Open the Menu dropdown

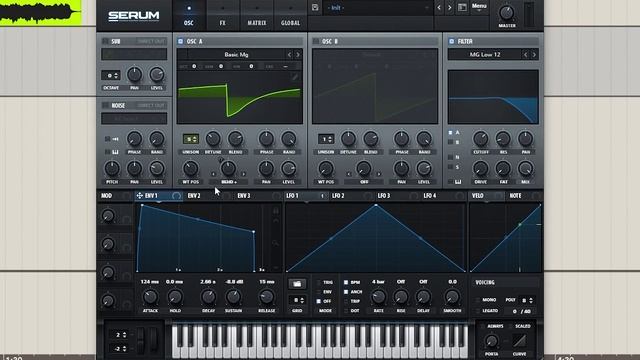click(x=479, y=7)
